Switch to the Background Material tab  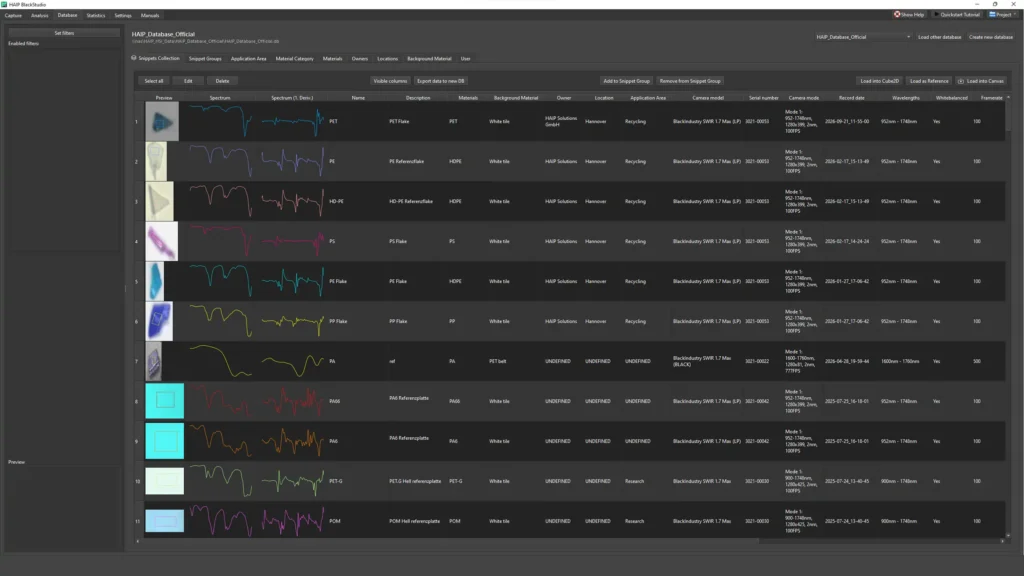tap(429, 59)
